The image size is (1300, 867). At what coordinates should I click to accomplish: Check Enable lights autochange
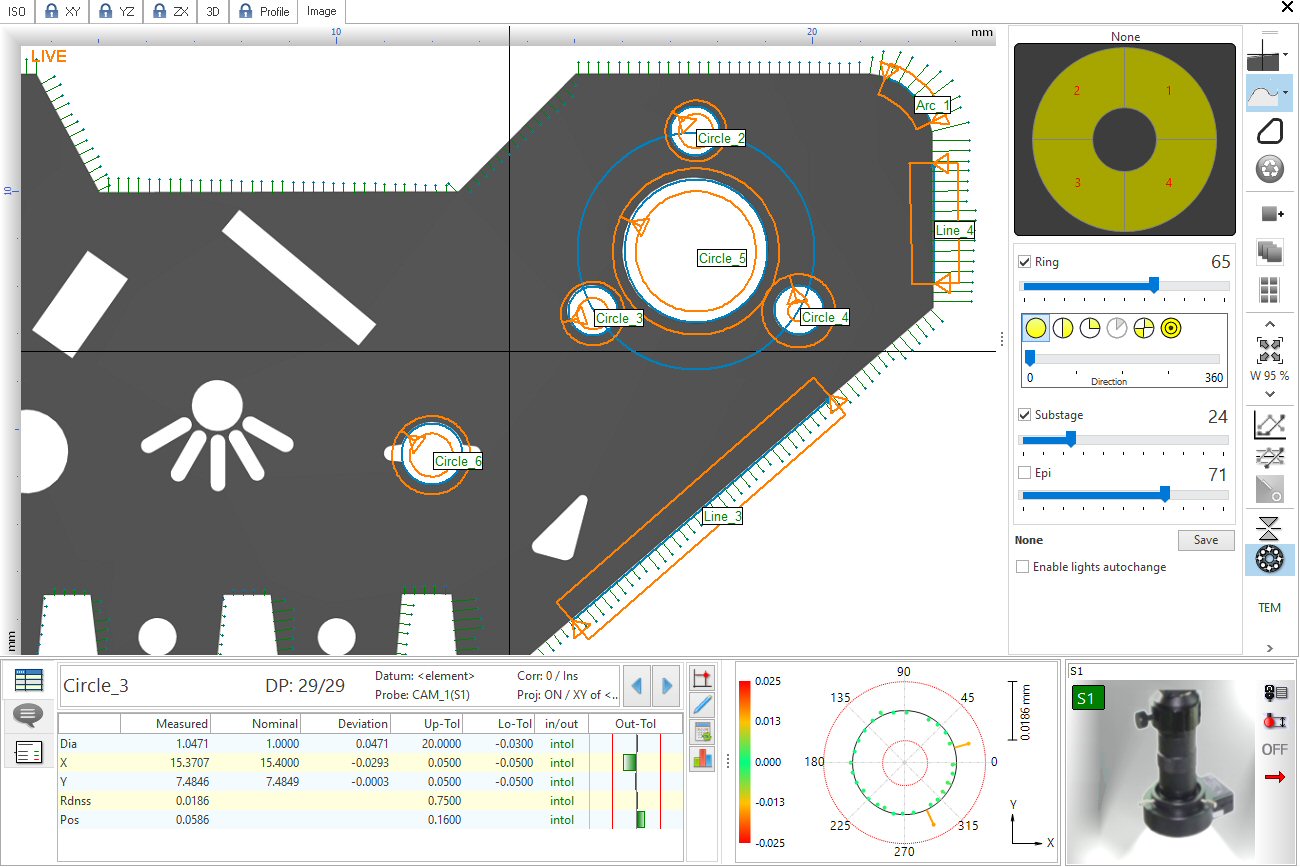coord(1022,567)
